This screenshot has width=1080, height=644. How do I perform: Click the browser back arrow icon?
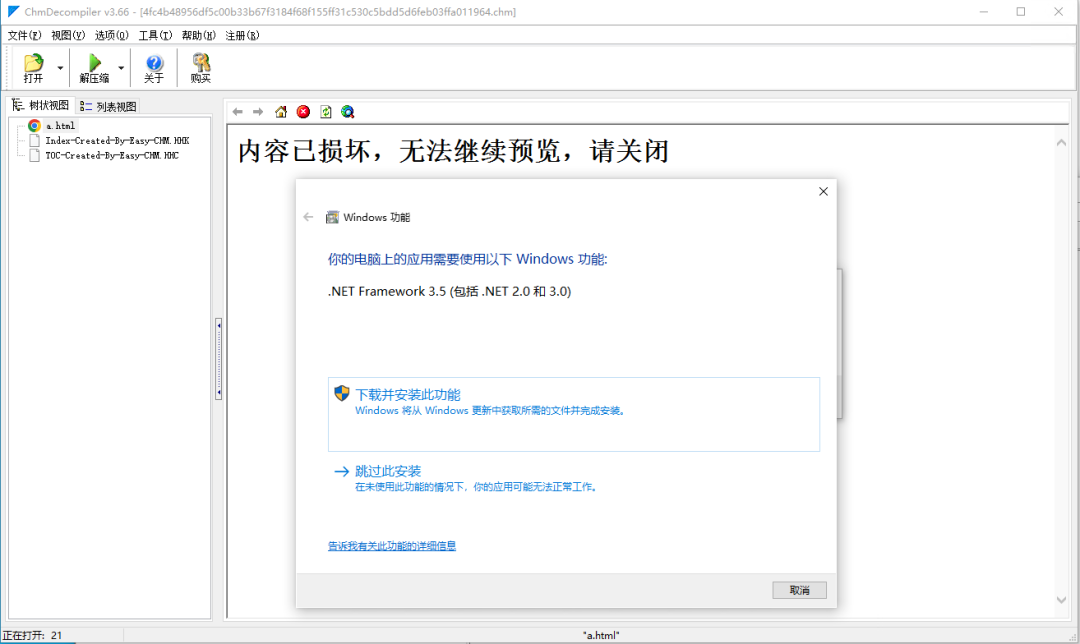(x=238, y=112)
